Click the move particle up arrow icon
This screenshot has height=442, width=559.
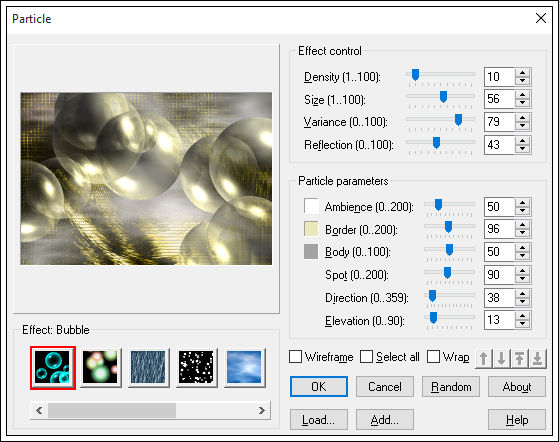pos(484,359)
